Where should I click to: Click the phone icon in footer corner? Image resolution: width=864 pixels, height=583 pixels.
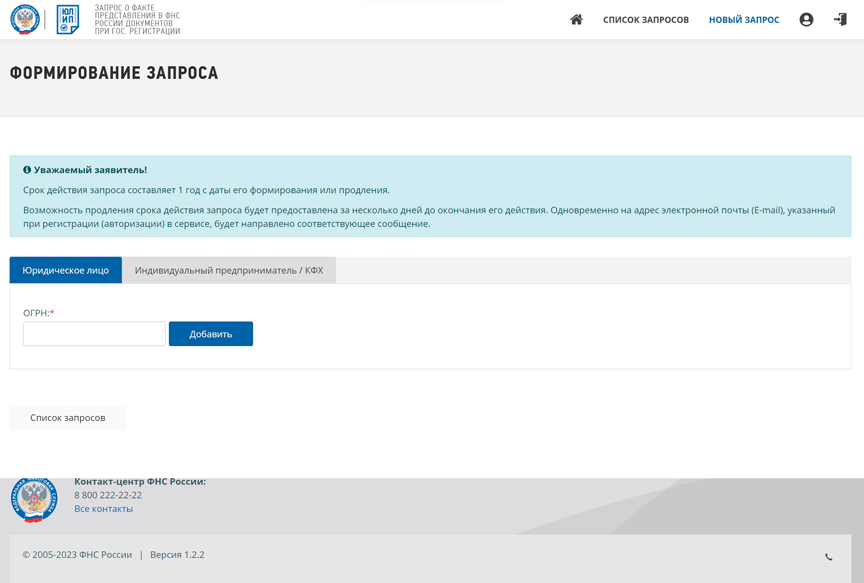click(828, 557)
